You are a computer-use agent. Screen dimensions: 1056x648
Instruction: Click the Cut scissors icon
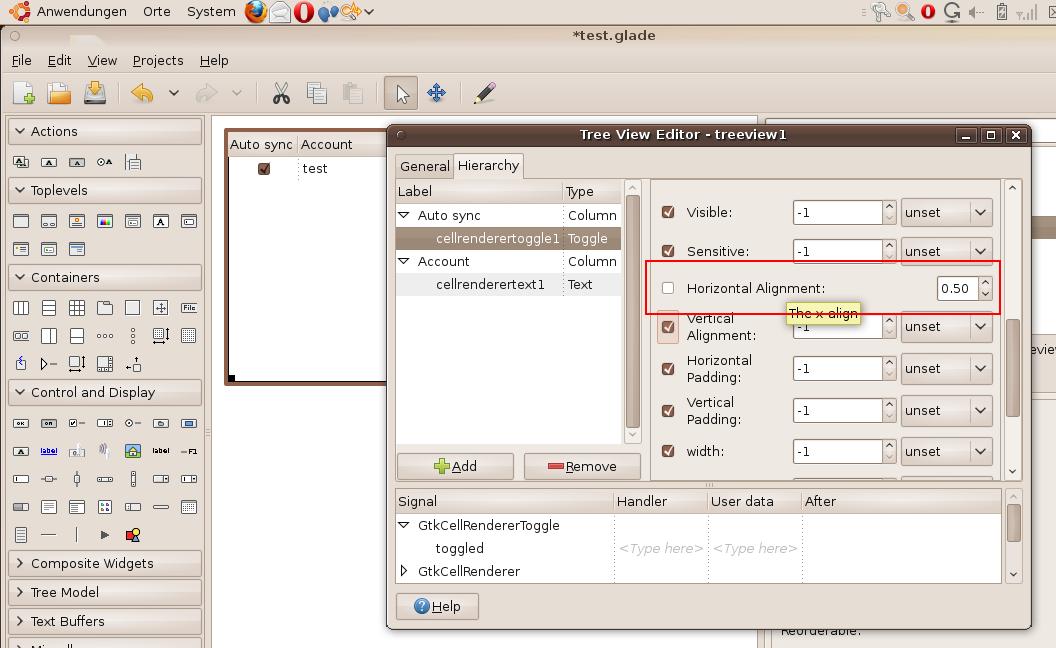click(281, 94)
